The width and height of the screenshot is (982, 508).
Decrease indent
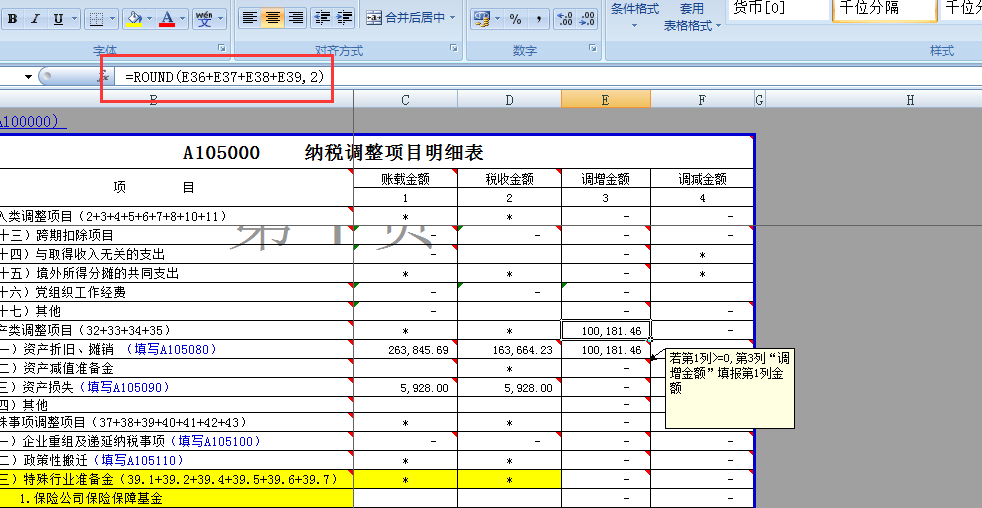click(322, 18)
